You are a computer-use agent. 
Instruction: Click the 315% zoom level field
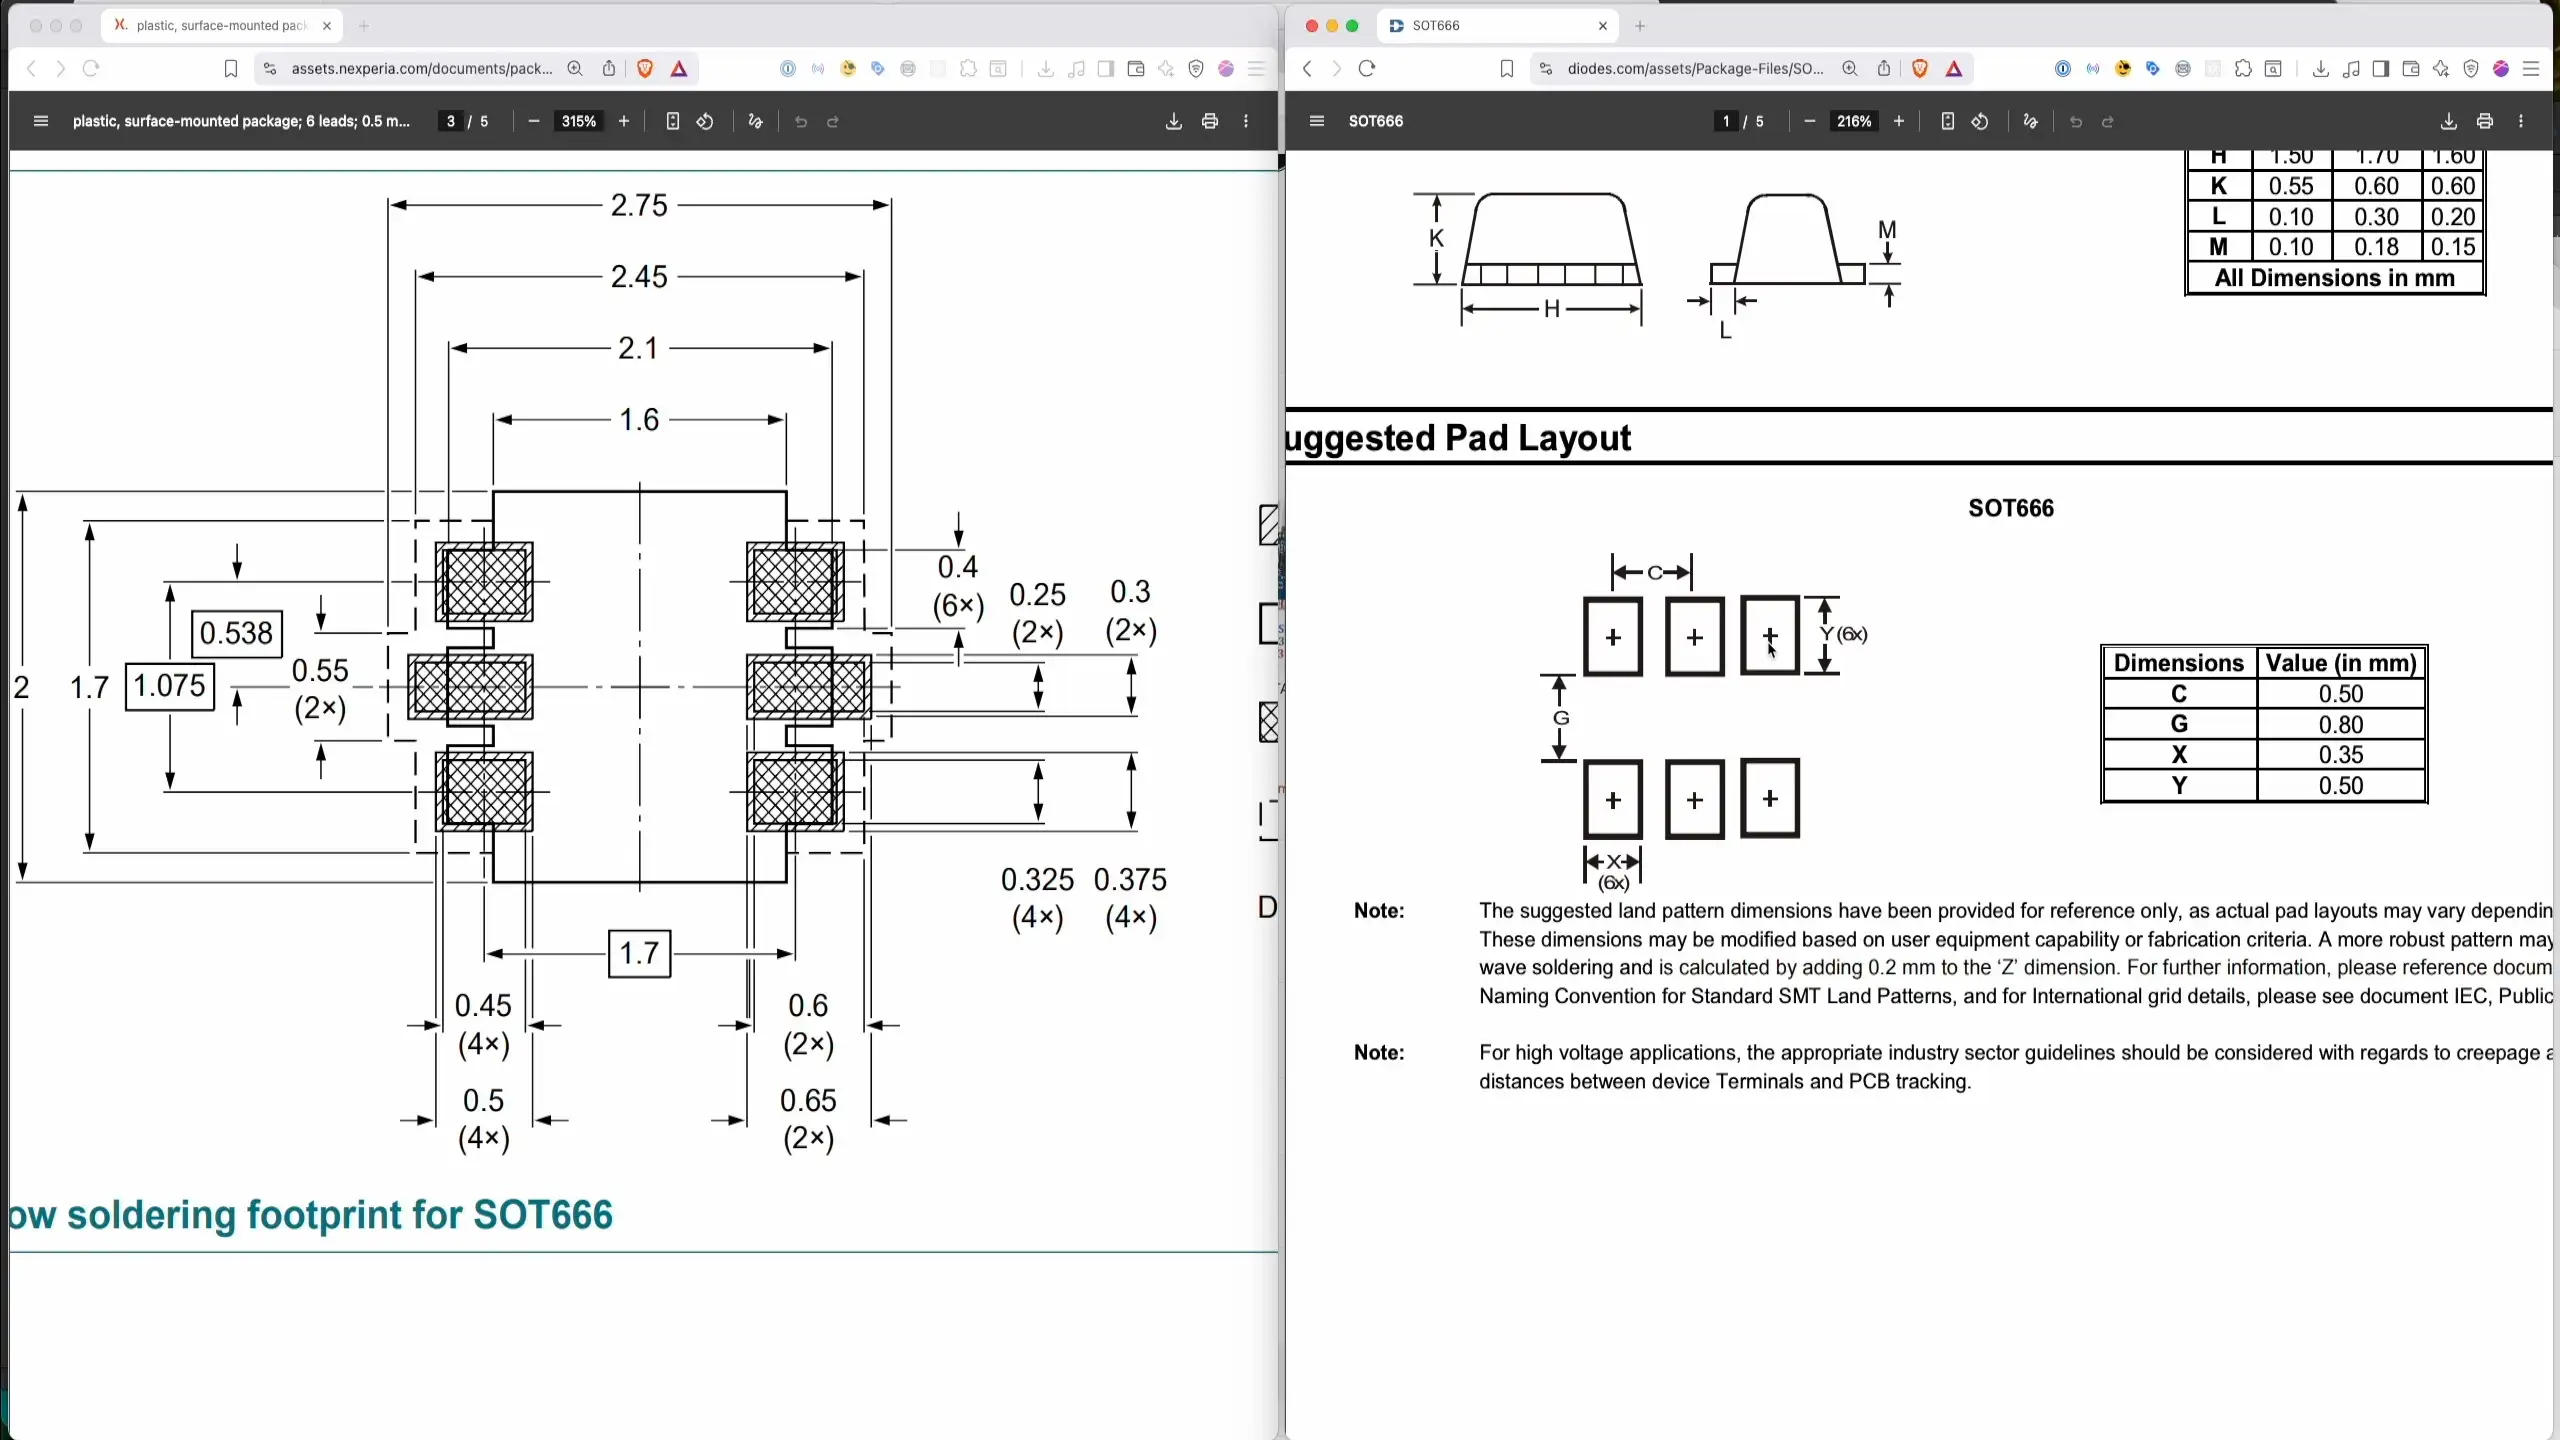[x=578, y=121]
